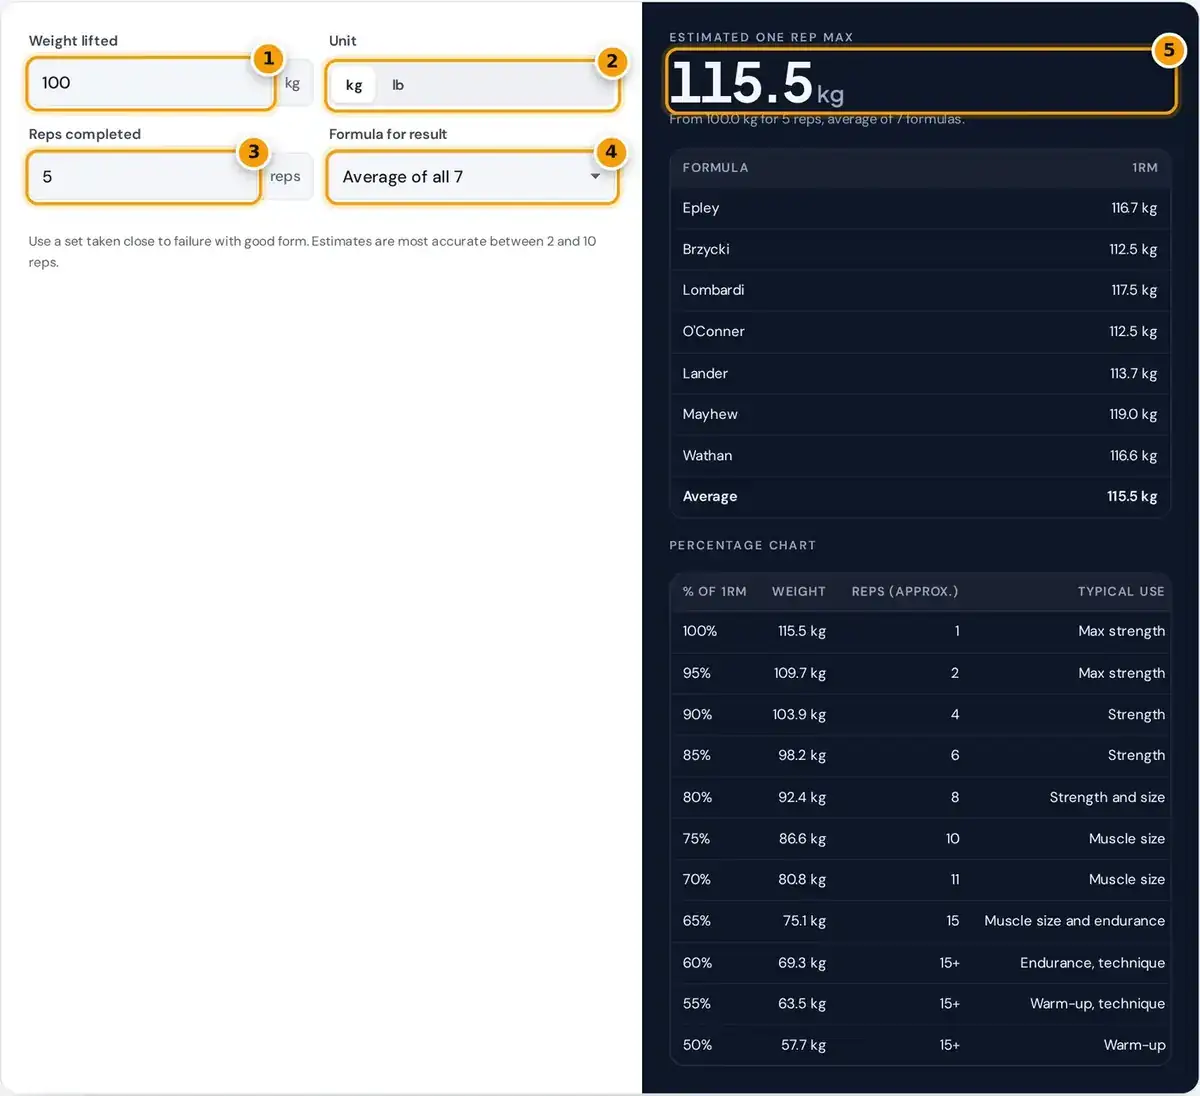Click the 109.7 kg weight cell
The image size is (1200, 1096).
pyautogui.click(x=800, y=673)
